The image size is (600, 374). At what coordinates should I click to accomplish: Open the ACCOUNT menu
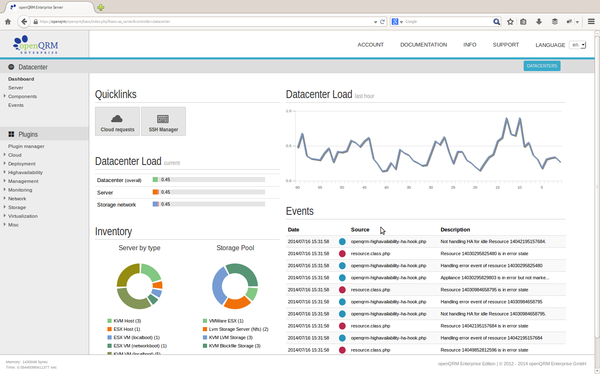click(370, 45)
